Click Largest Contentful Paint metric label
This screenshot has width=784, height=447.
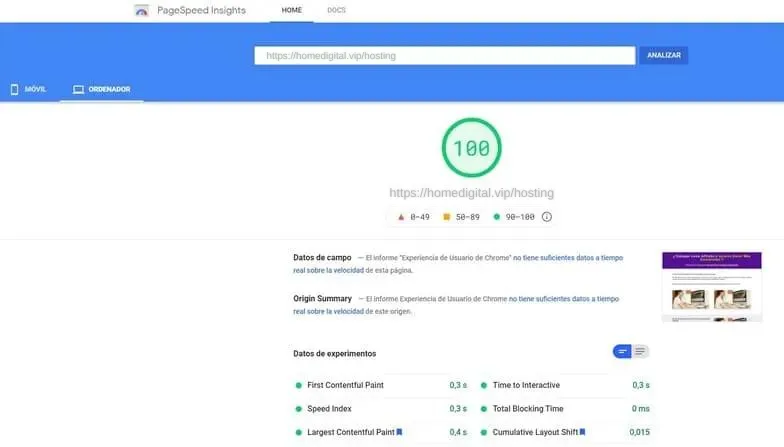coord(350,432)
